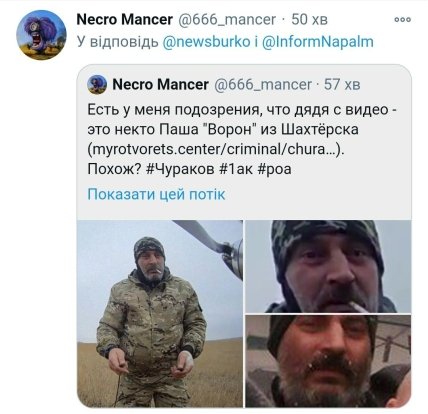428x414 pixels.
Task: Open bottom-right photo of bearded man
Action: 328,361
